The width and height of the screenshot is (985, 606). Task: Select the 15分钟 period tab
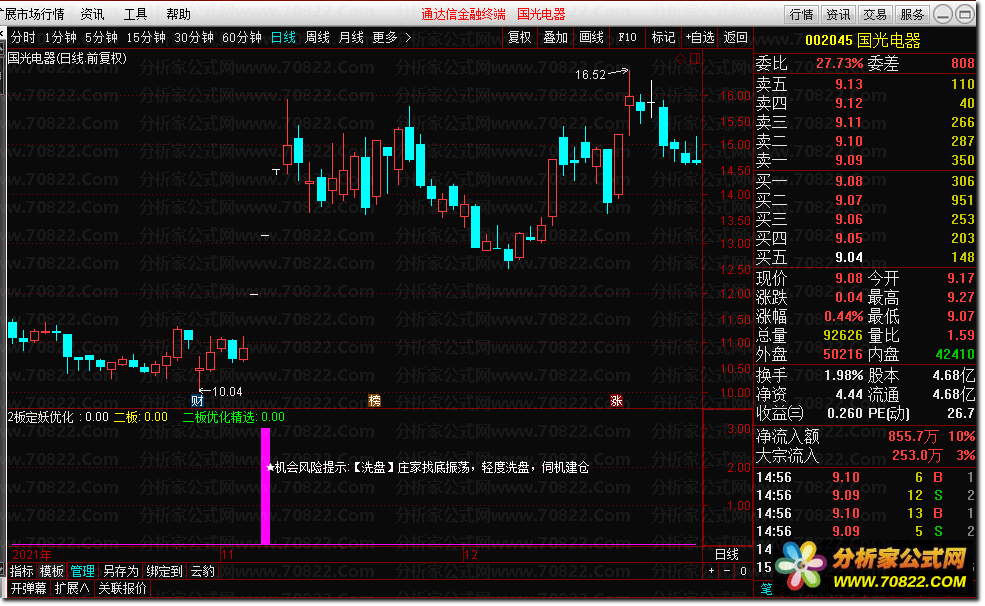point(146,38)
